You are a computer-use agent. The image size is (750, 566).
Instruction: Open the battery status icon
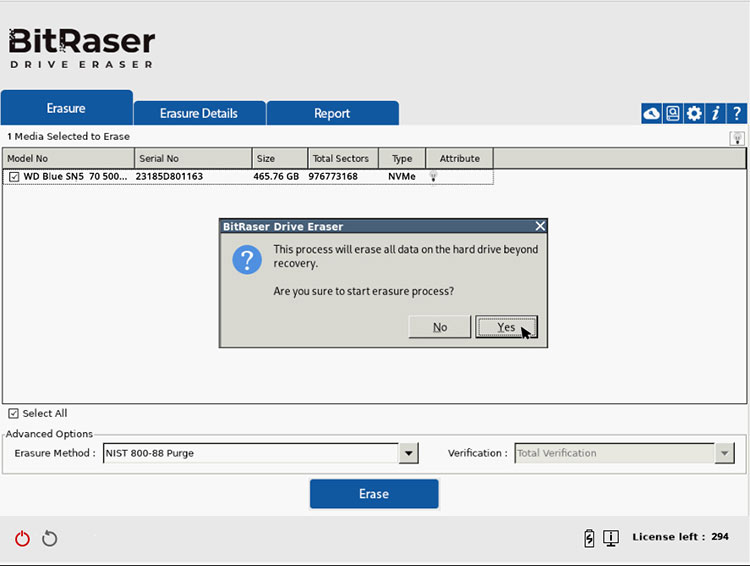pos(589,538)
